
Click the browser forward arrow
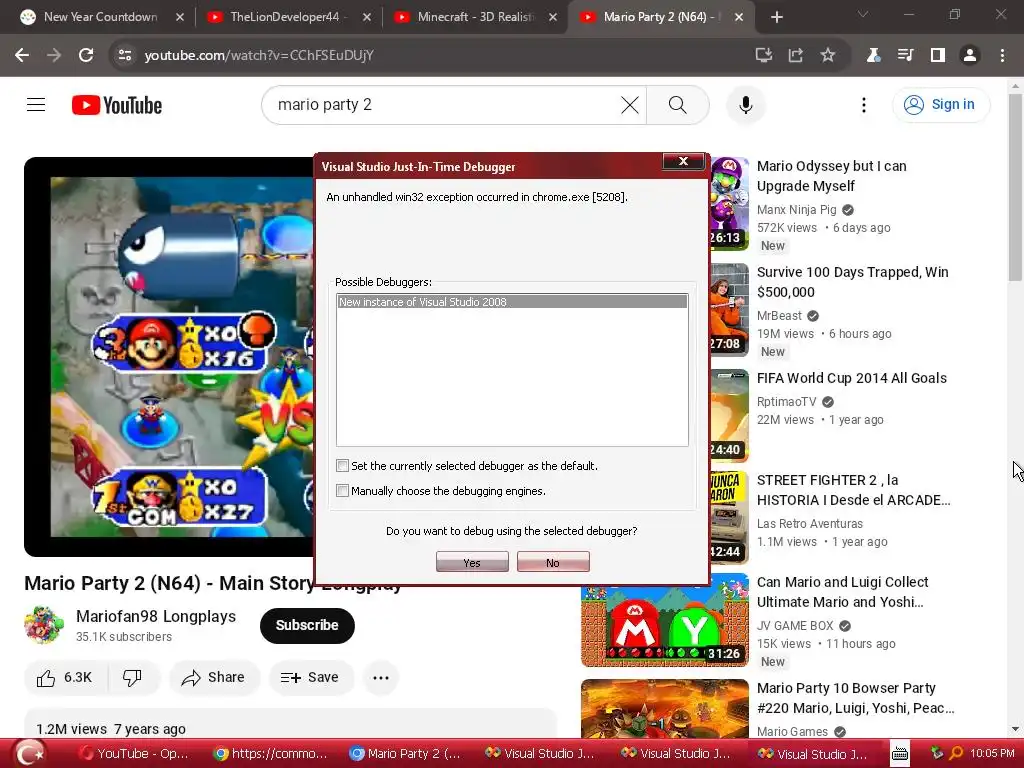pos(54,56)
